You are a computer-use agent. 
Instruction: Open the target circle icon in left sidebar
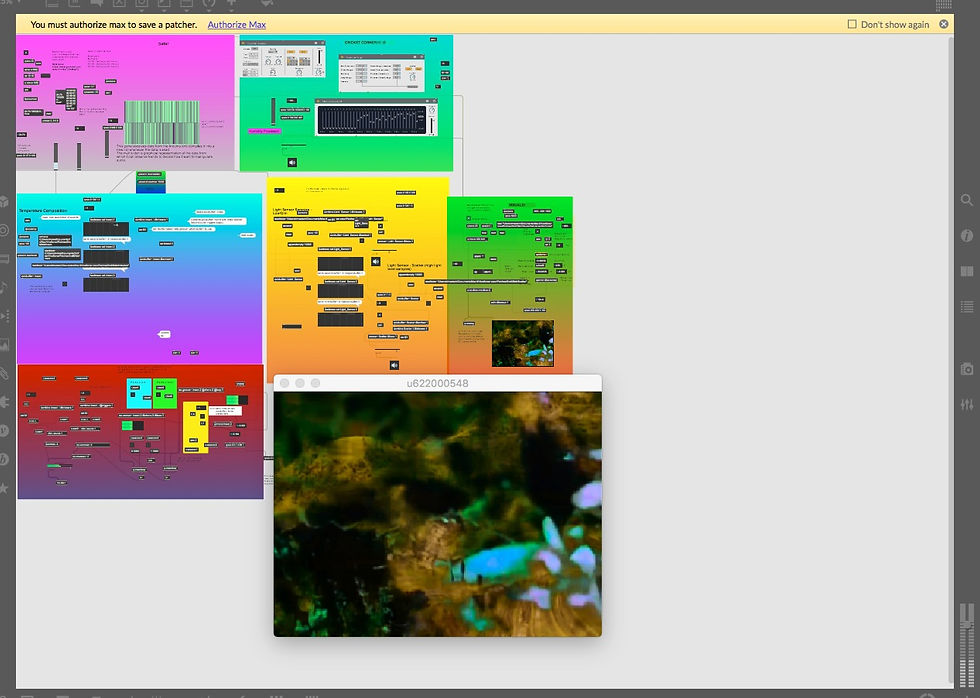pyautogui.click(x=4, y=230)
